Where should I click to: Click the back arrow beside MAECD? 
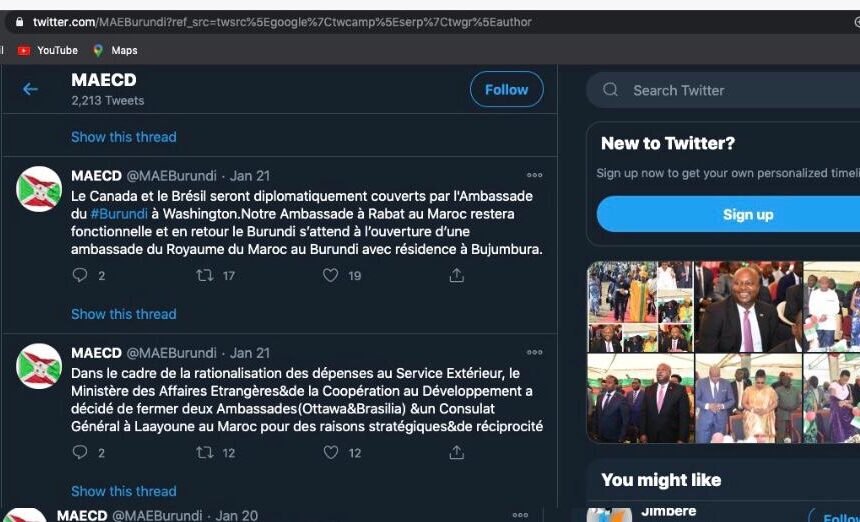(30, 90)
